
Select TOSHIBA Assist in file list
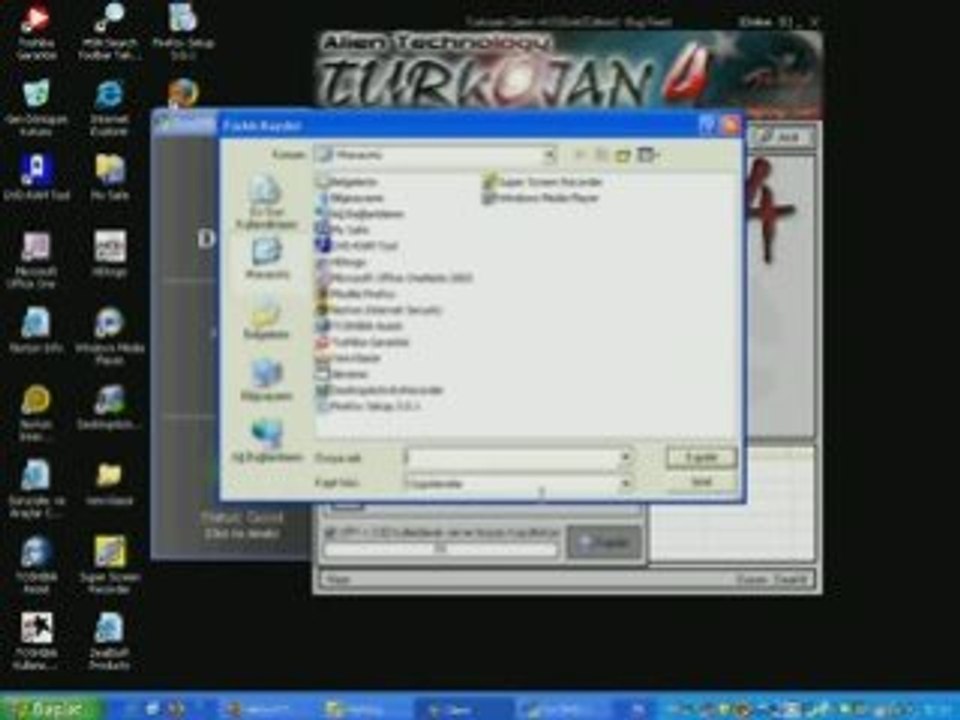pyautogui.click(x=359, y=325)
